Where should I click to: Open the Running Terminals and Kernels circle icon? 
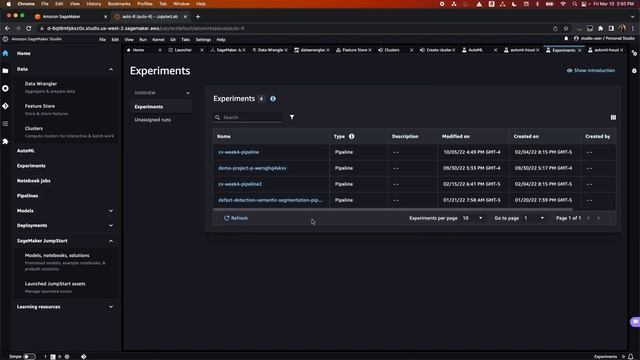coord(5,88)
